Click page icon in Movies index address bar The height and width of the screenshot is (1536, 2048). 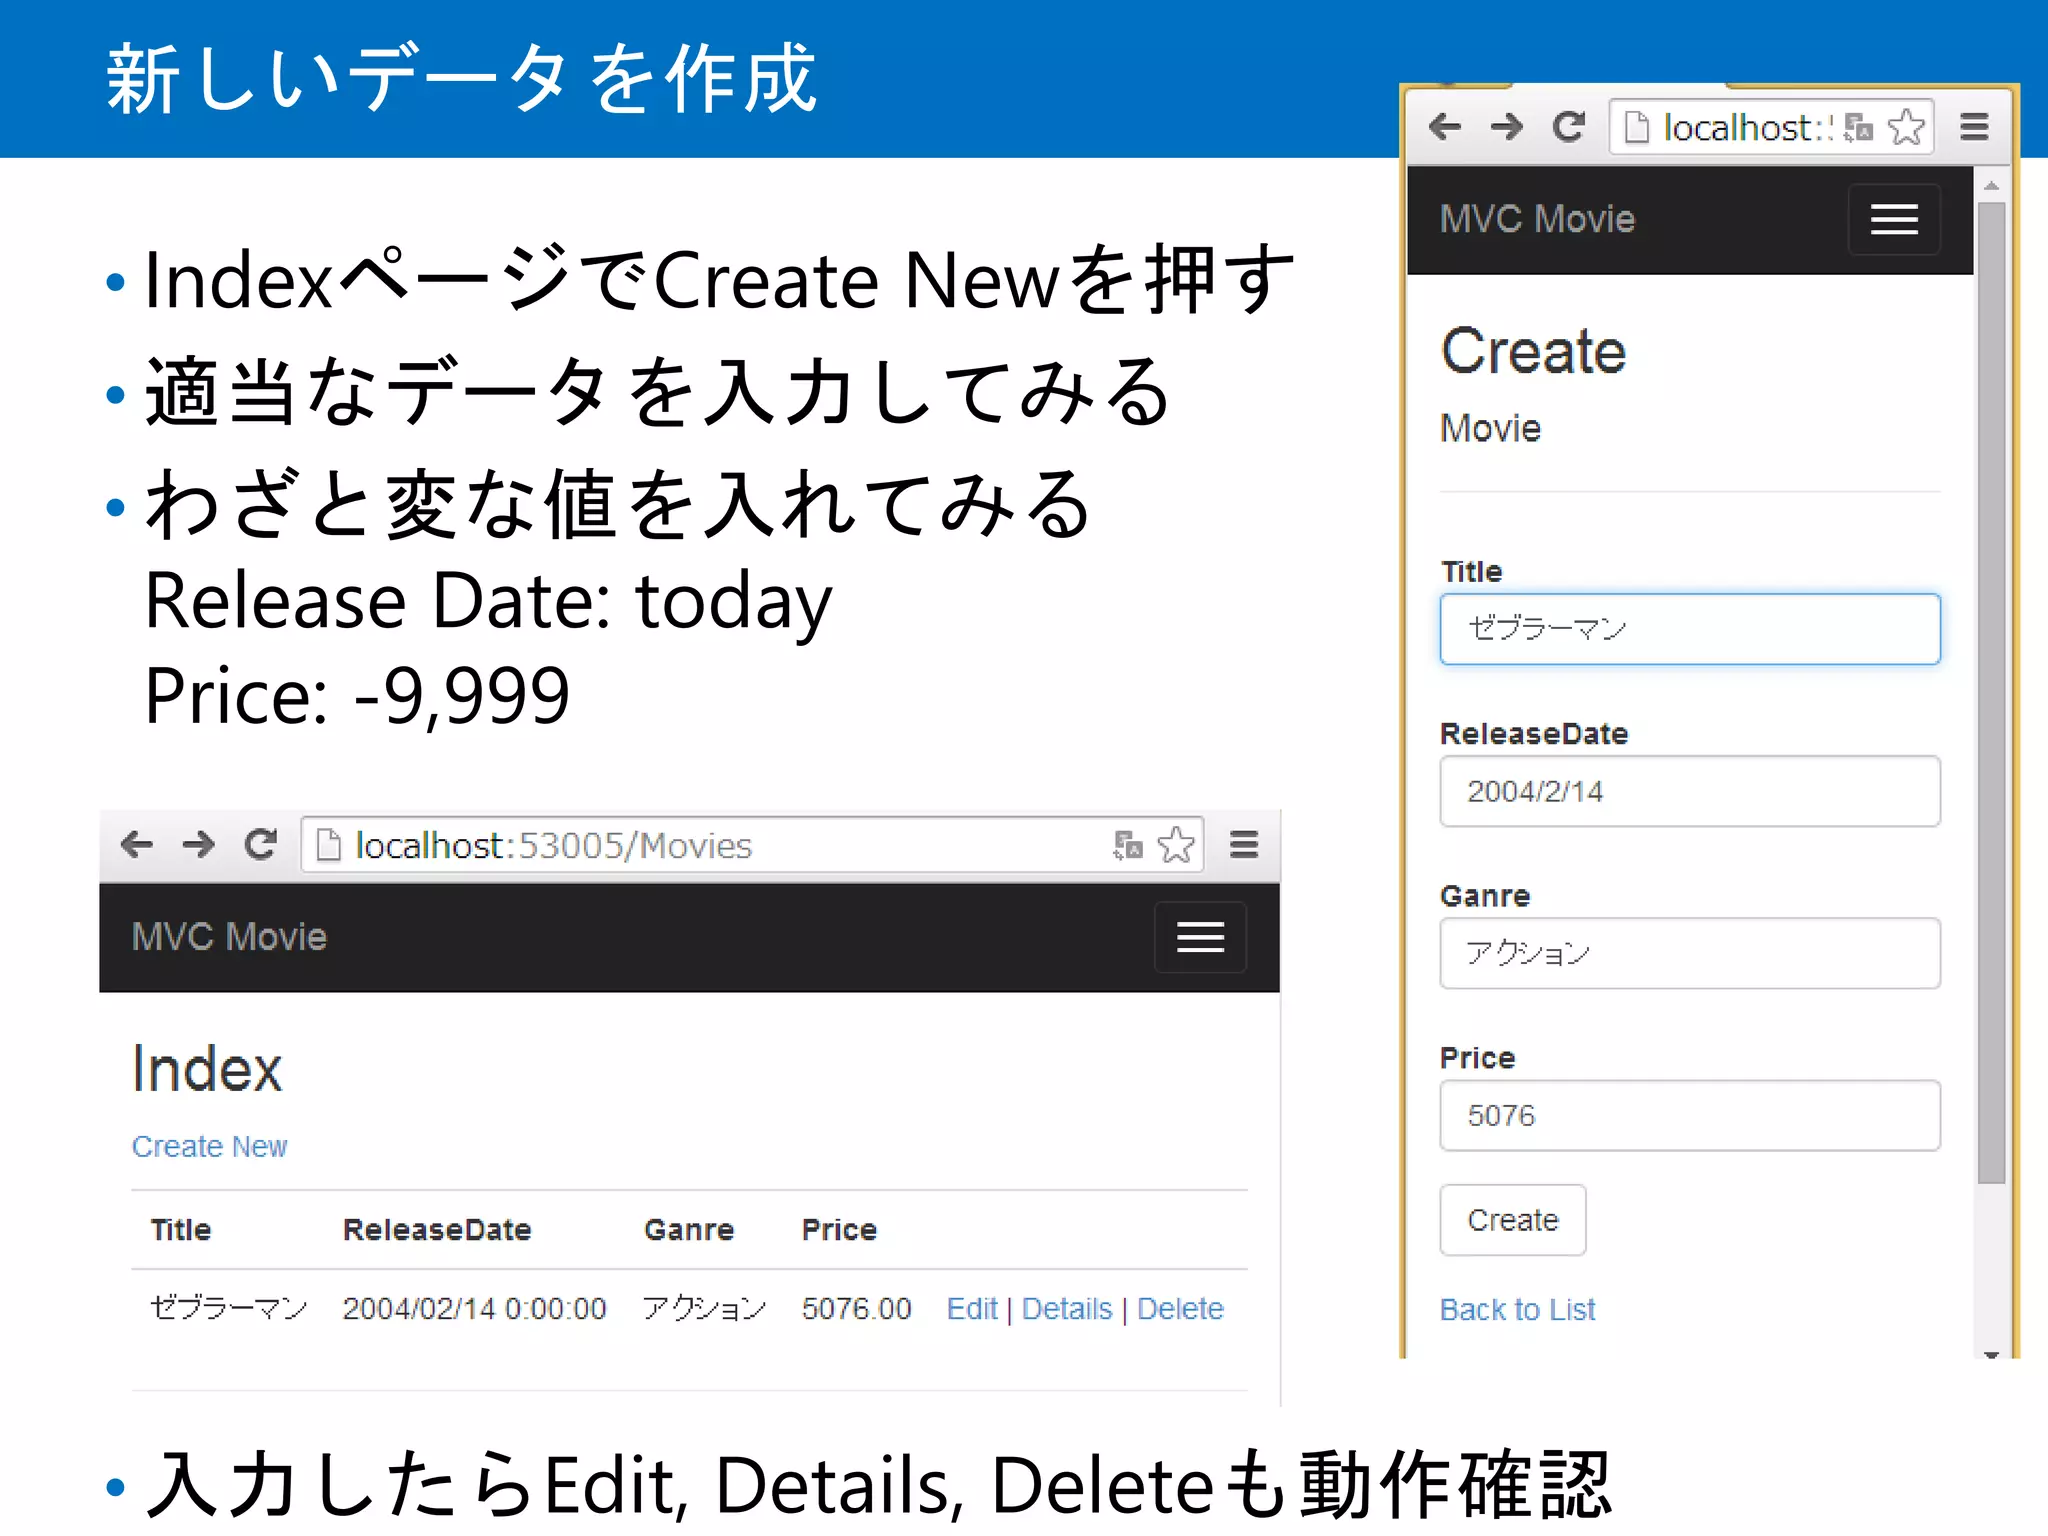(328, 846)
